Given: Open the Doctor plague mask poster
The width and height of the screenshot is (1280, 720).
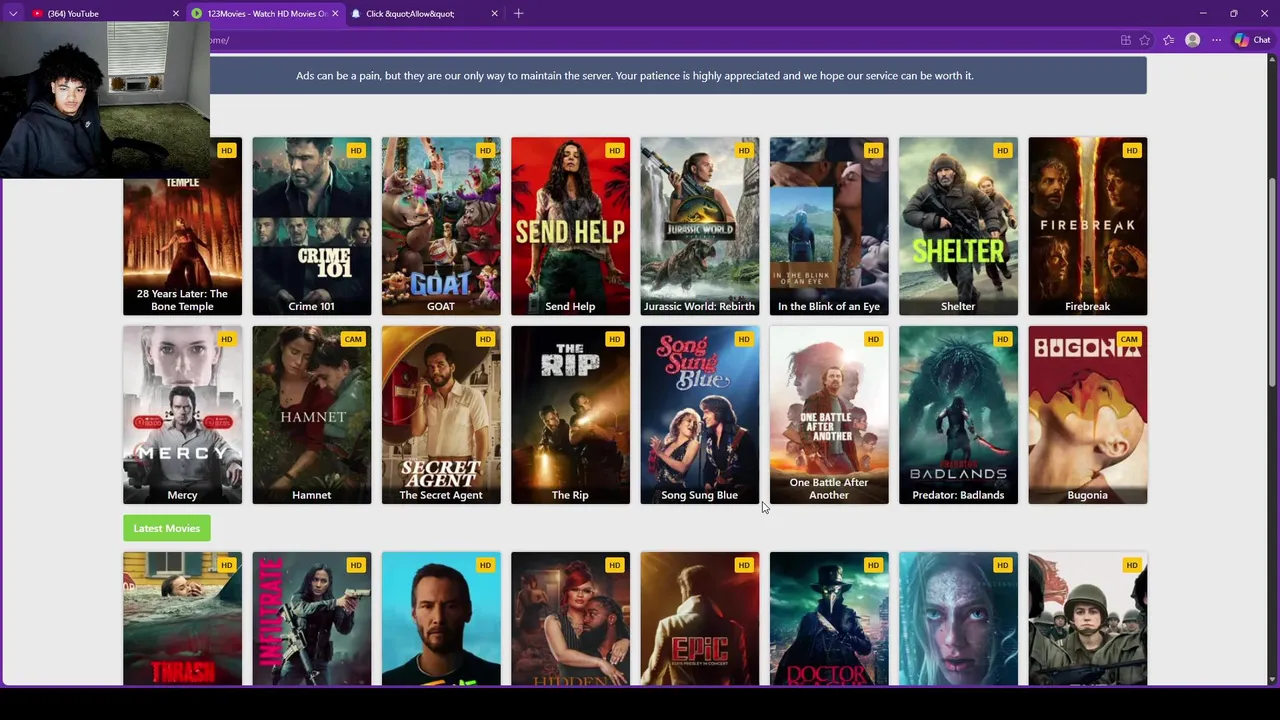Looking at the screenshot, I should [x=829, y=619].
